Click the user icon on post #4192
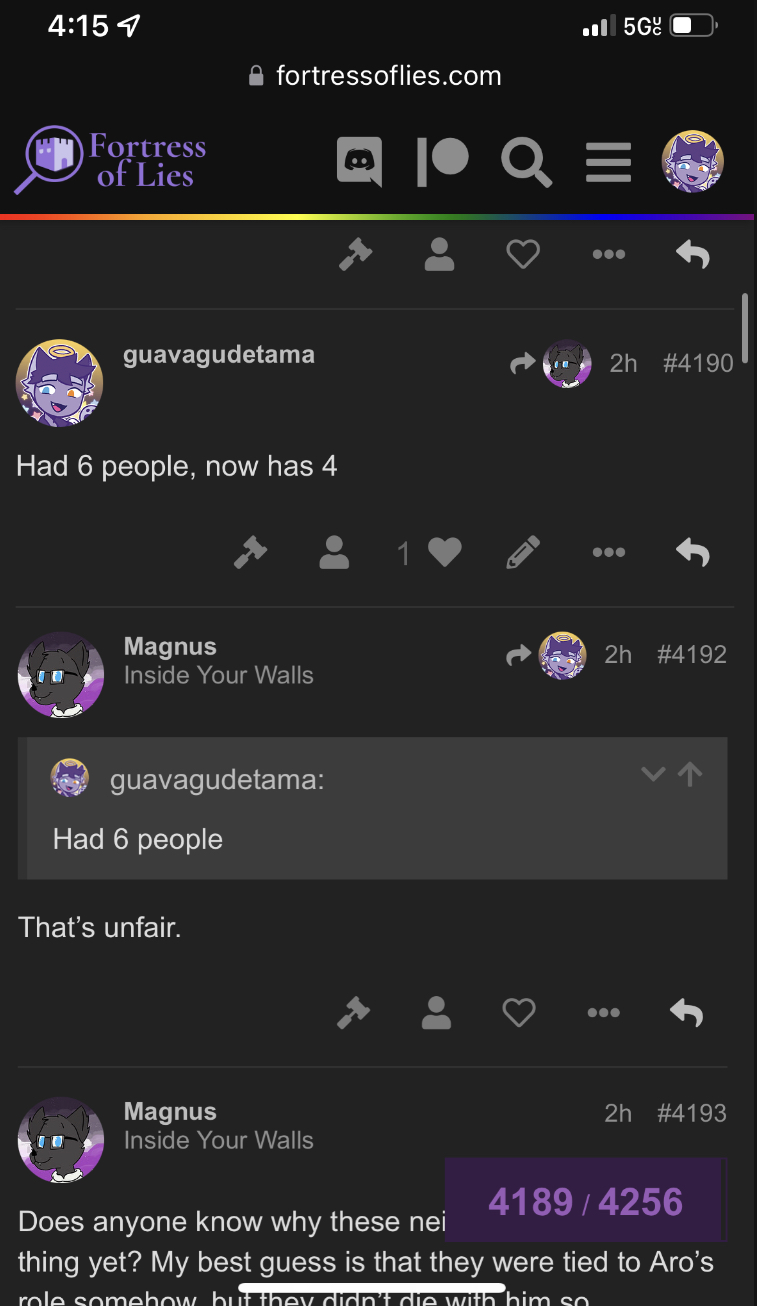The height and width of the screenshot is (1306, 757). coord(436,1013)
